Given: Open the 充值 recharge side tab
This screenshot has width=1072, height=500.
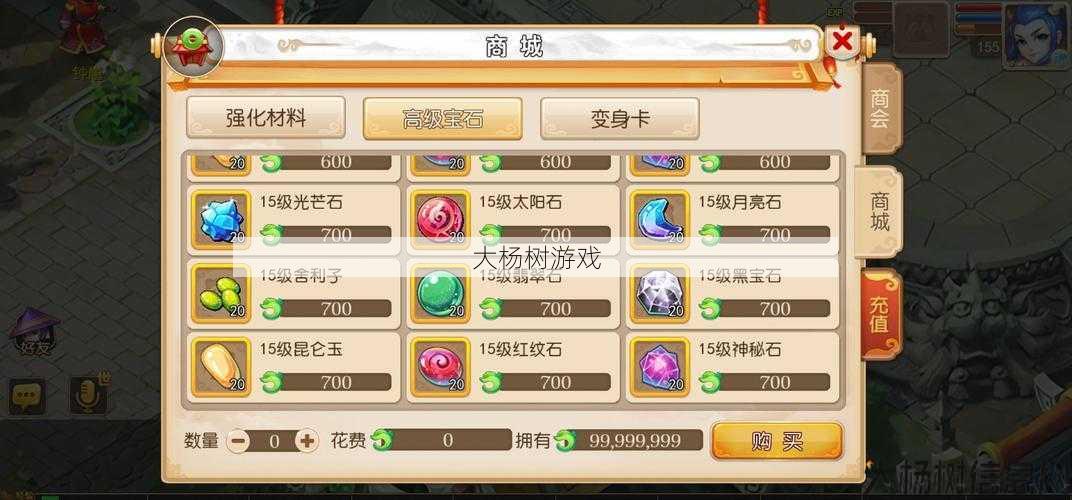Looking at the screenshot, I should (881, 315).
